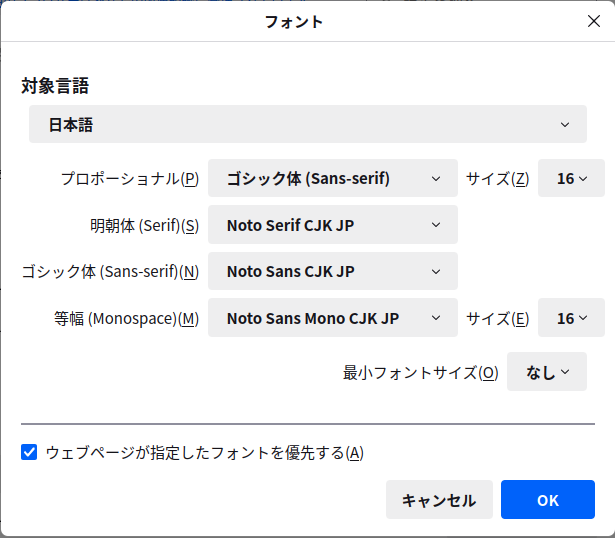Open the 対象言語 dropdown showing 日本語
The height and width of the screenshot is (538, 615).
[x=307, y=124]
